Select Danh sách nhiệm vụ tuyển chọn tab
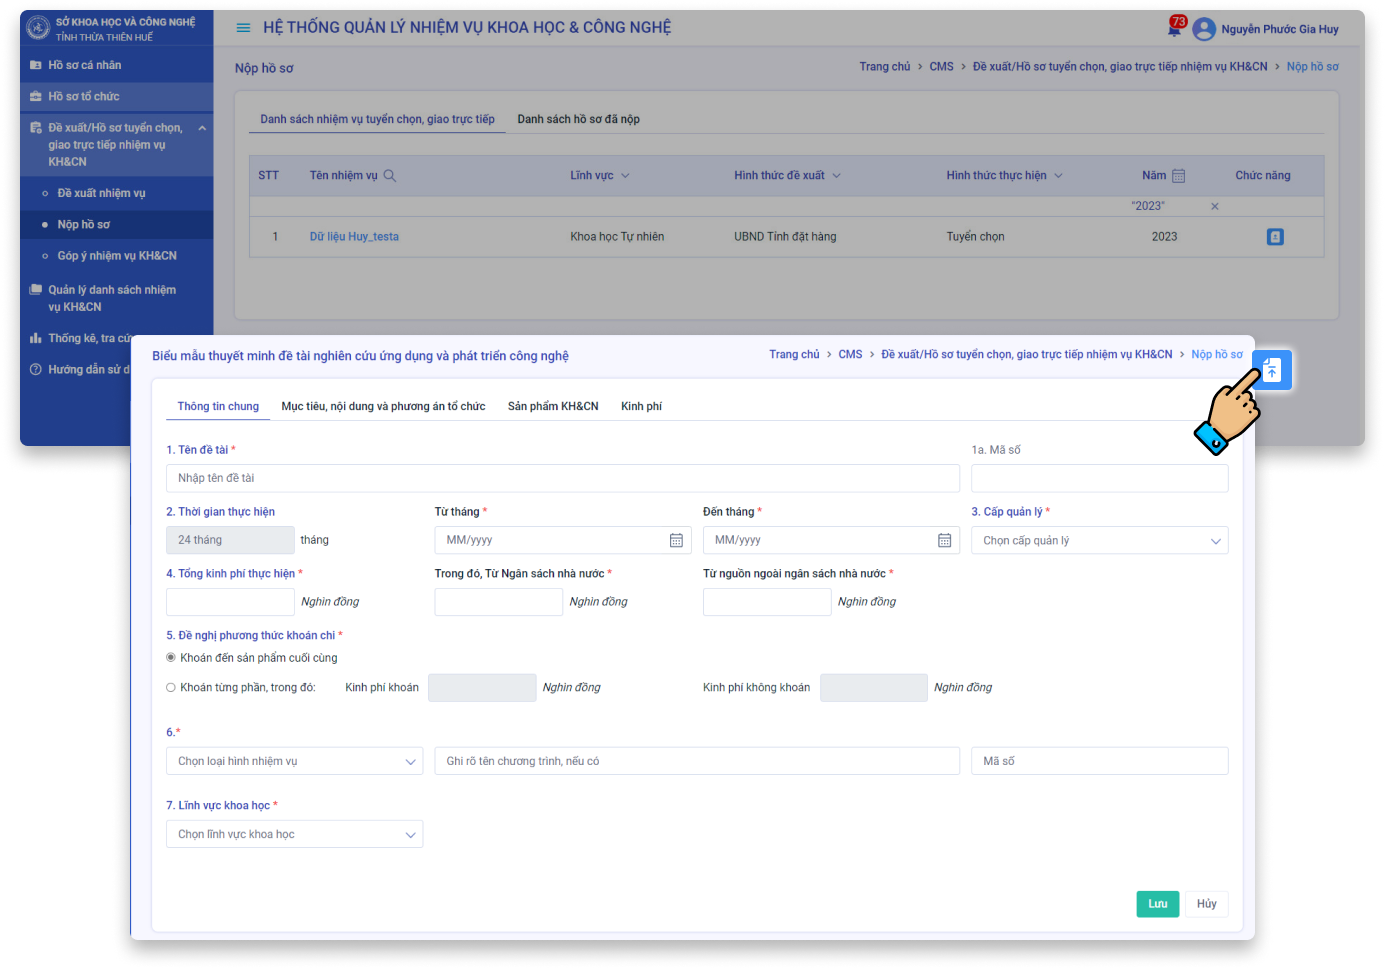 pos(377,120)
